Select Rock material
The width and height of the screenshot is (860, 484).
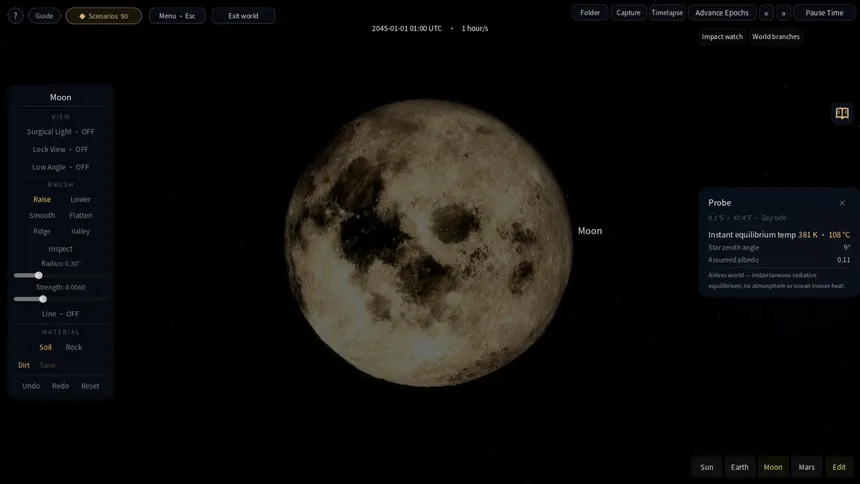(x=73, y=347)
